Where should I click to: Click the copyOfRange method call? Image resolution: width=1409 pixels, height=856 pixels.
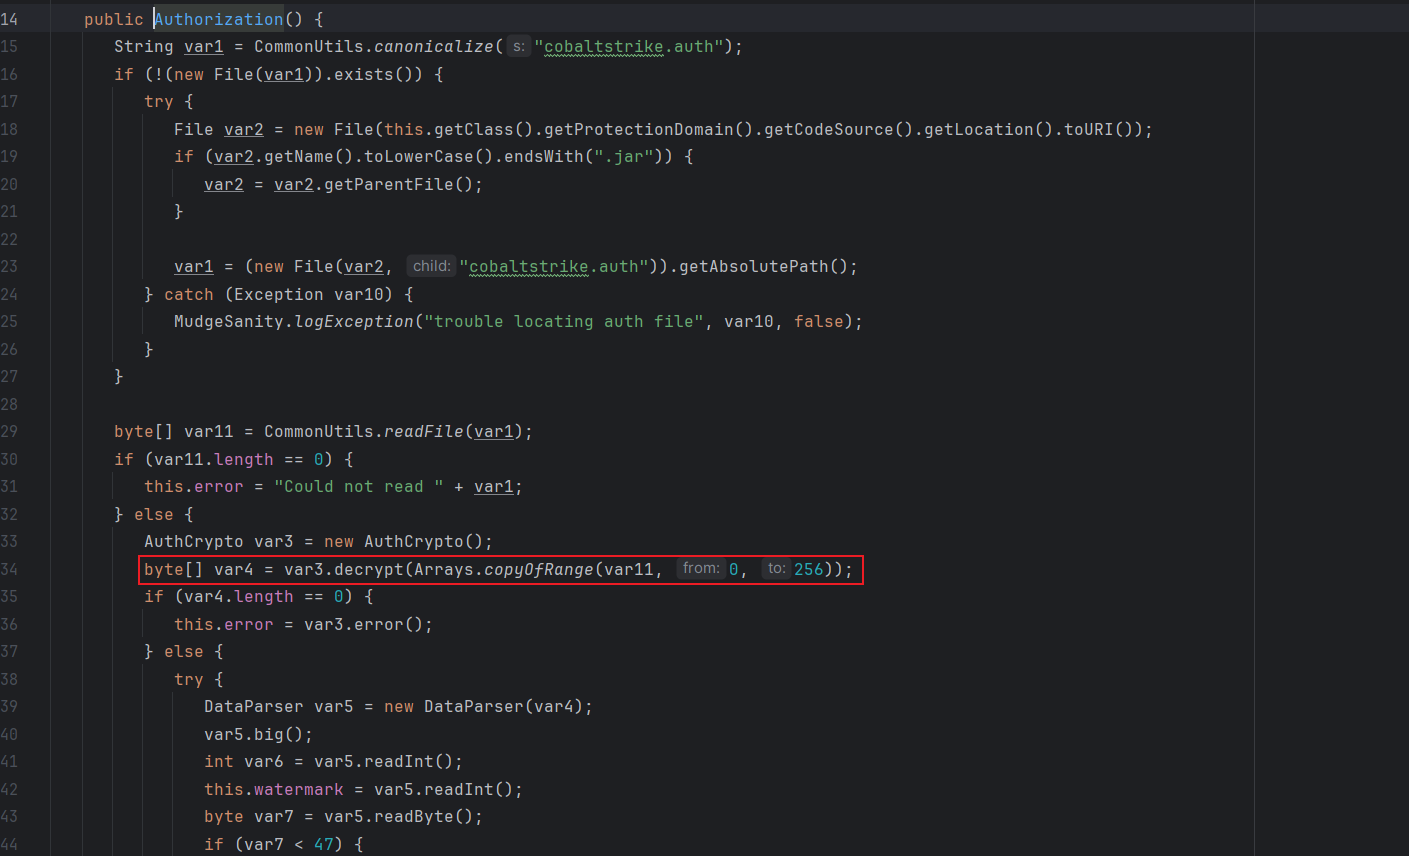coord(539,570)
